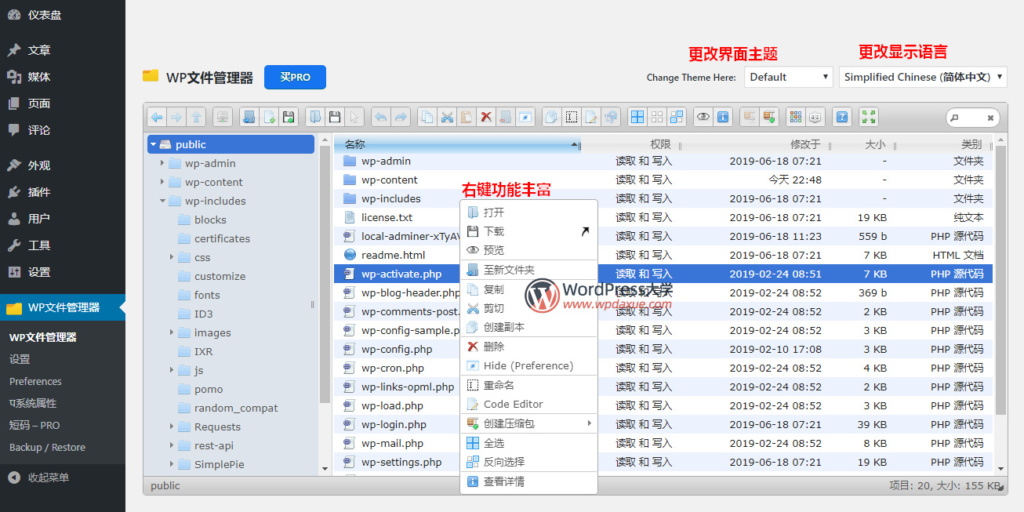Choose 查看详情 in the context menu
The height and width of the screenshot is (512, 1024).
click(x=529, y=482)
